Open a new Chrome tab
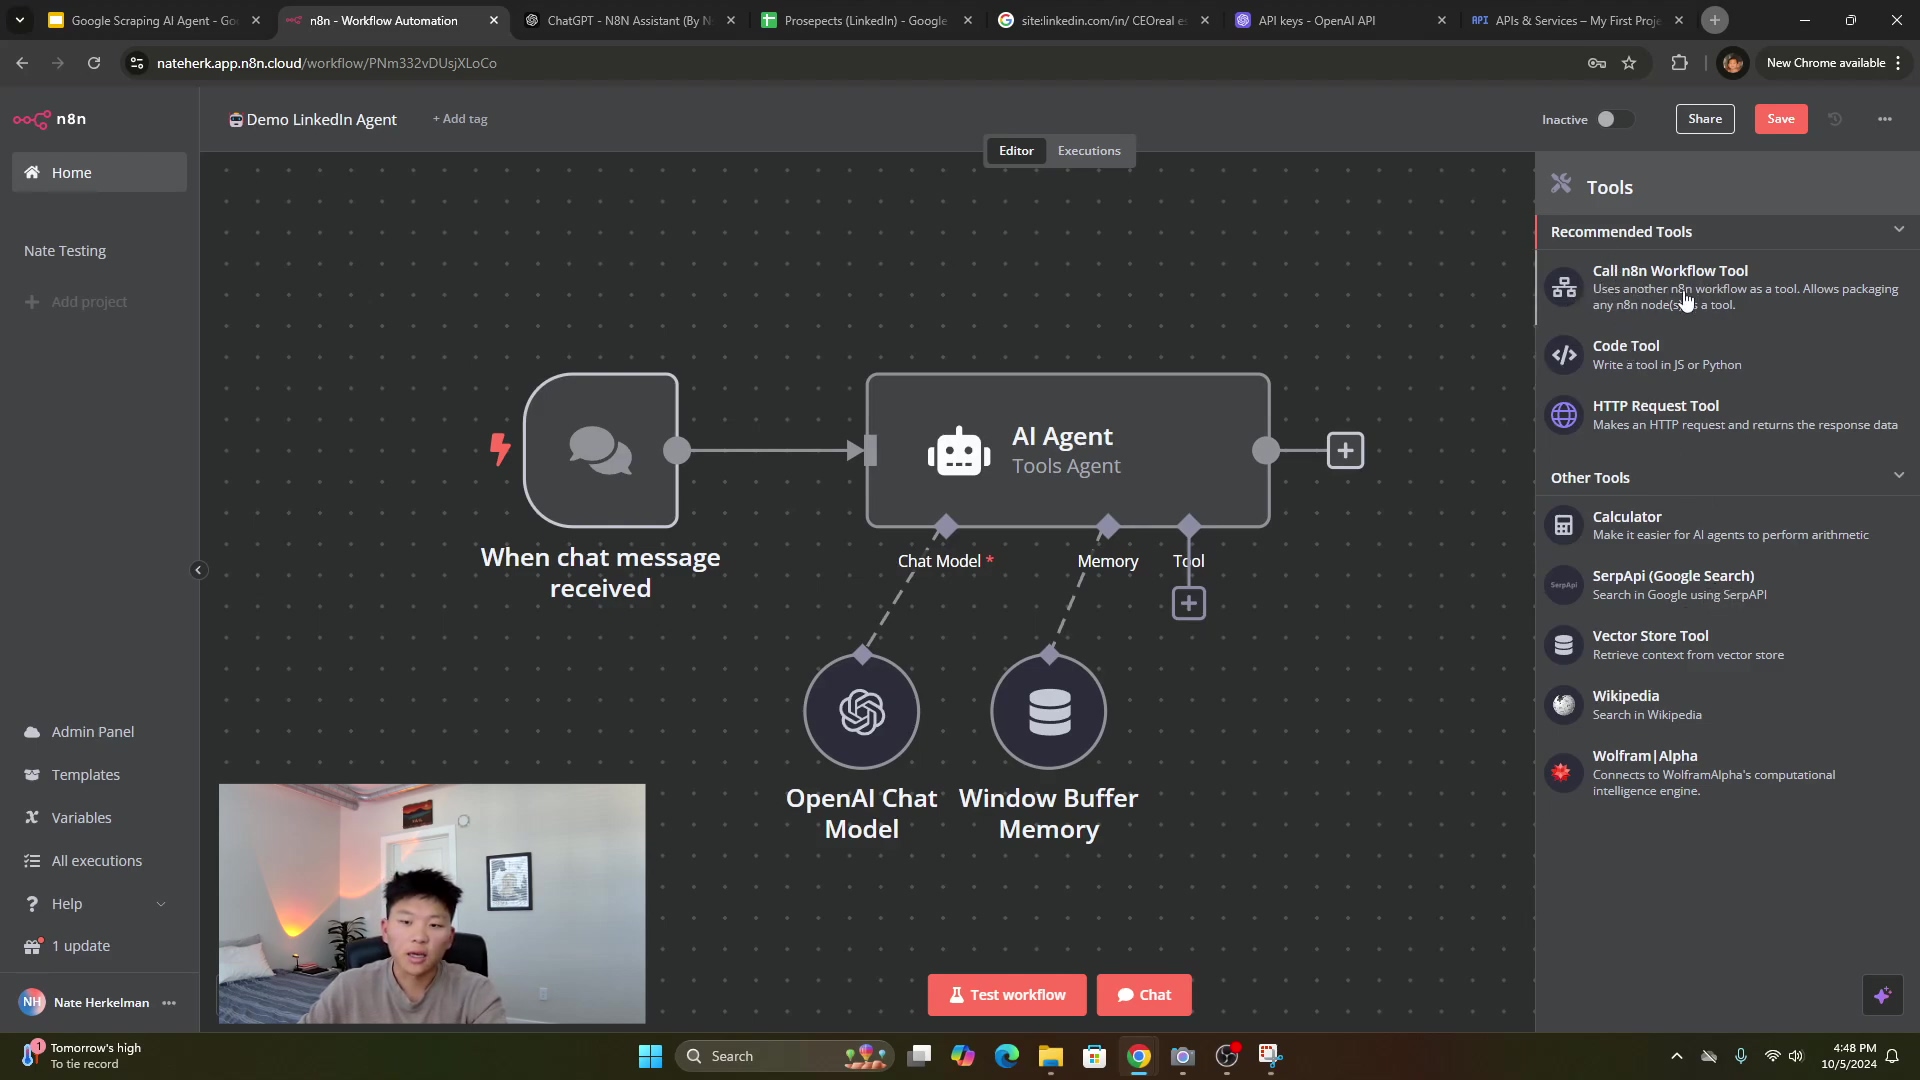 pyautogui.click(x=1715, y=20)
